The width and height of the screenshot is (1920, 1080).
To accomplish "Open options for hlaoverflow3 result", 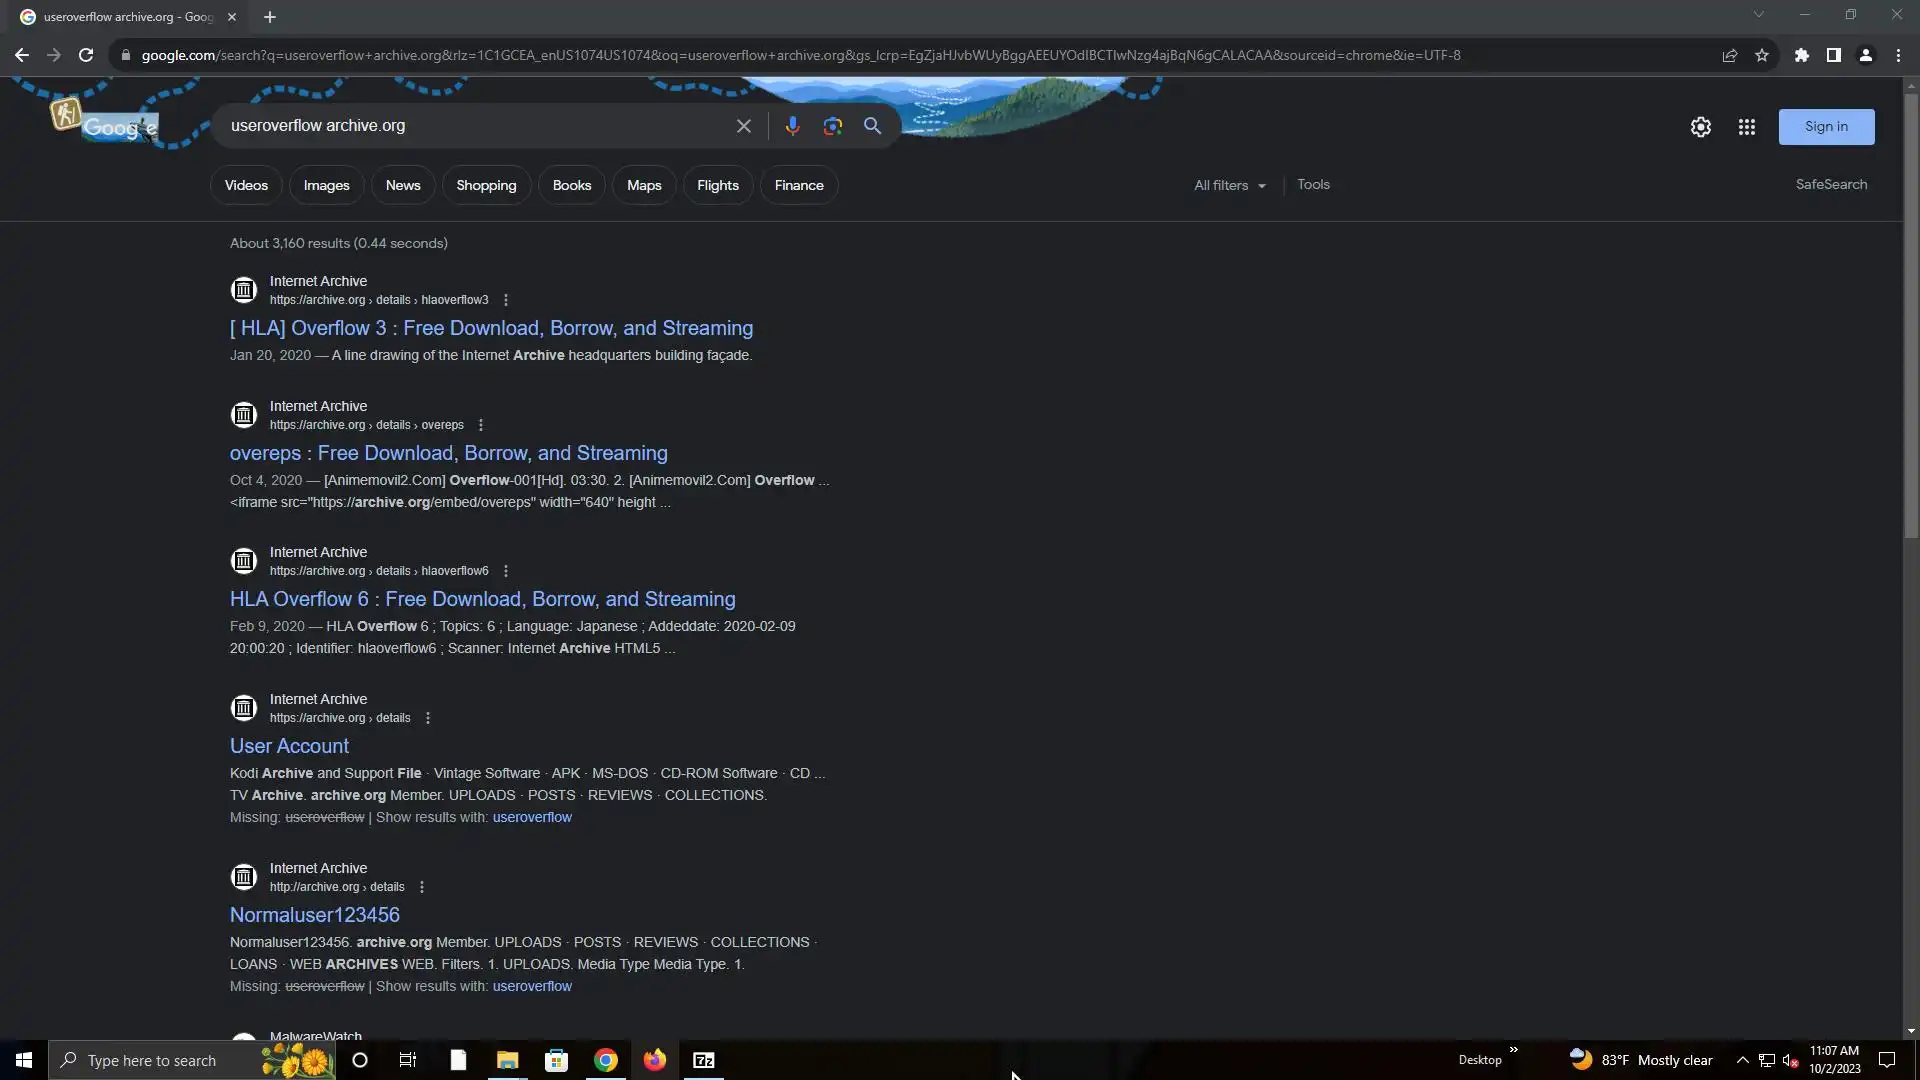I will 505,300.
